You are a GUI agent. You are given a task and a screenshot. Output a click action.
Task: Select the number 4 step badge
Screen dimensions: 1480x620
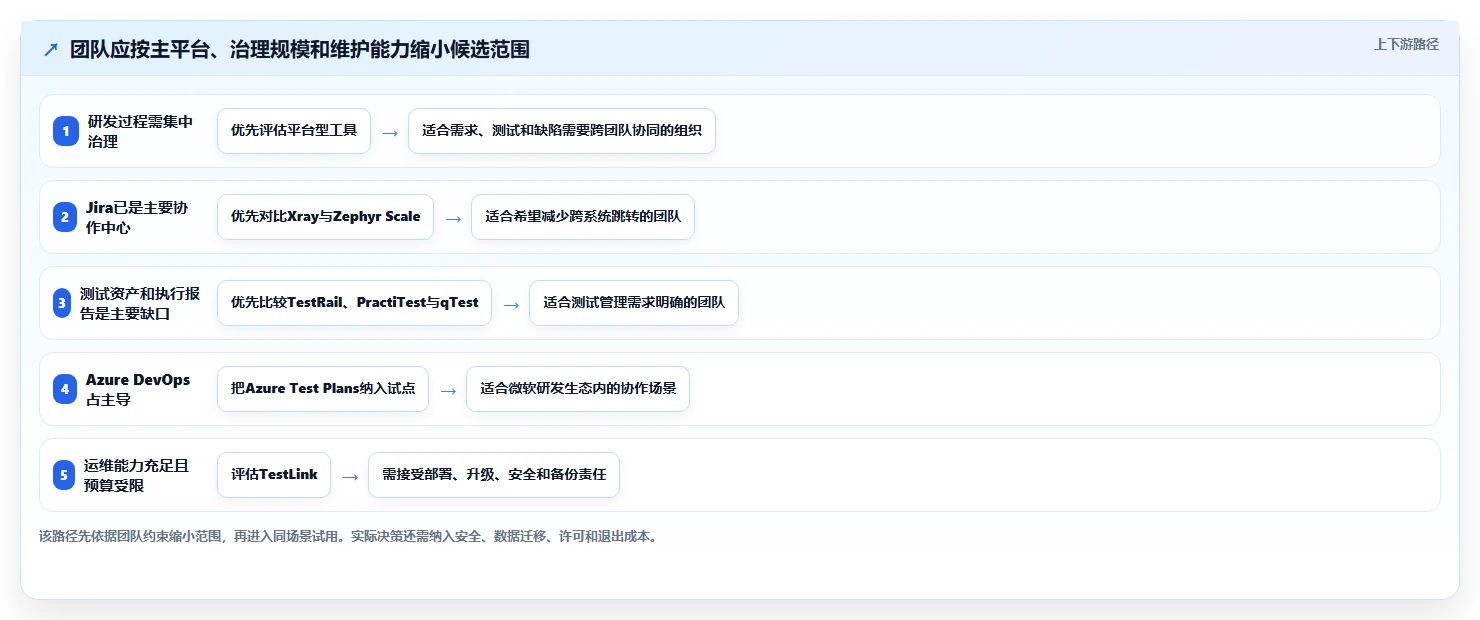point(65,389)
